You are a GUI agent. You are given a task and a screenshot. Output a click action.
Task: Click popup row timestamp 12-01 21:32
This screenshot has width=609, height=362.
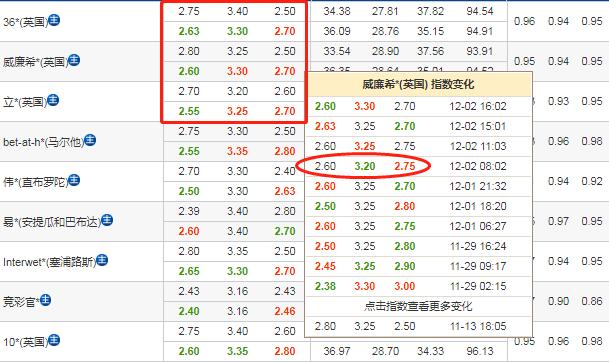coord(478,186)
